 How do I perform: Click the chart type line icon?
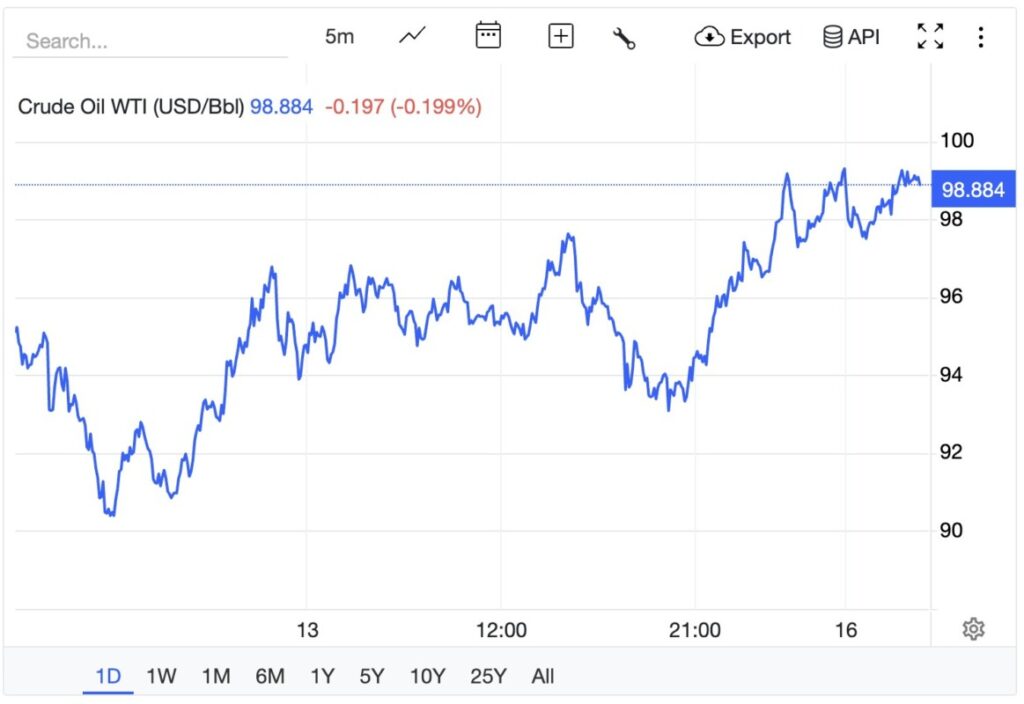pos(412,37)
